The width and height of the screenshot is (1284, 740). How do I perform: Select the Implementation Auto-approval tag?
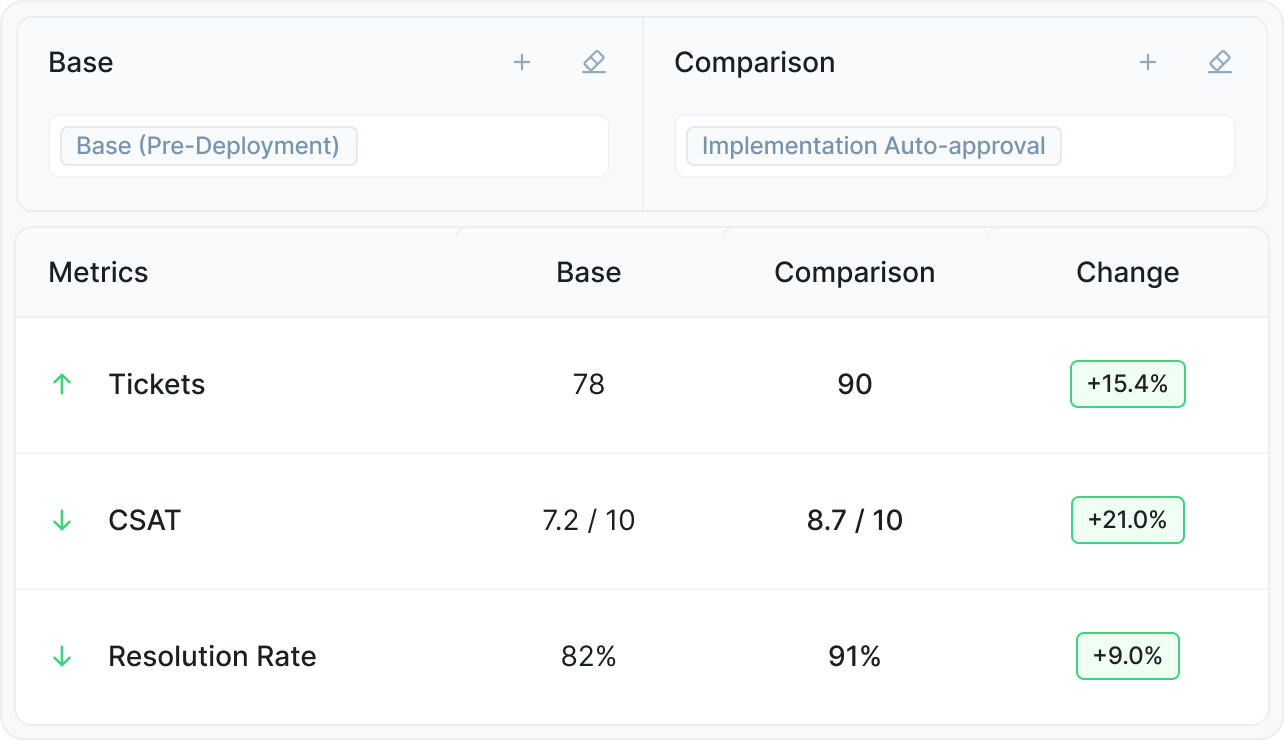873,146
